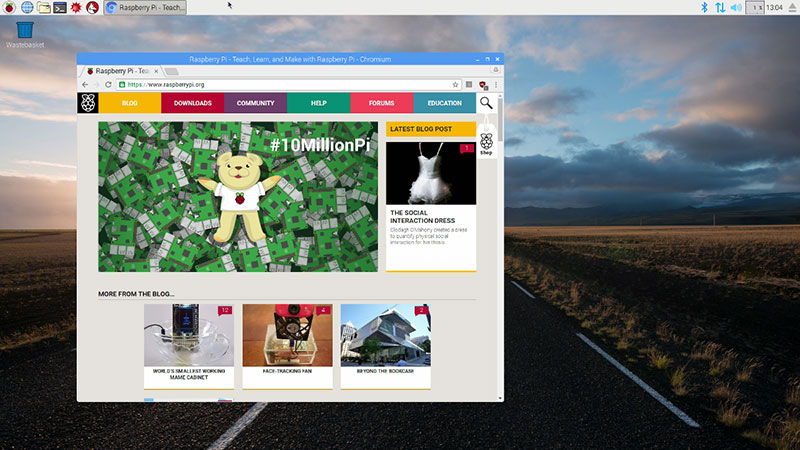Open the volume control in the system tray
The height and width of the screenshot is (450, 800).
point(736,7)
